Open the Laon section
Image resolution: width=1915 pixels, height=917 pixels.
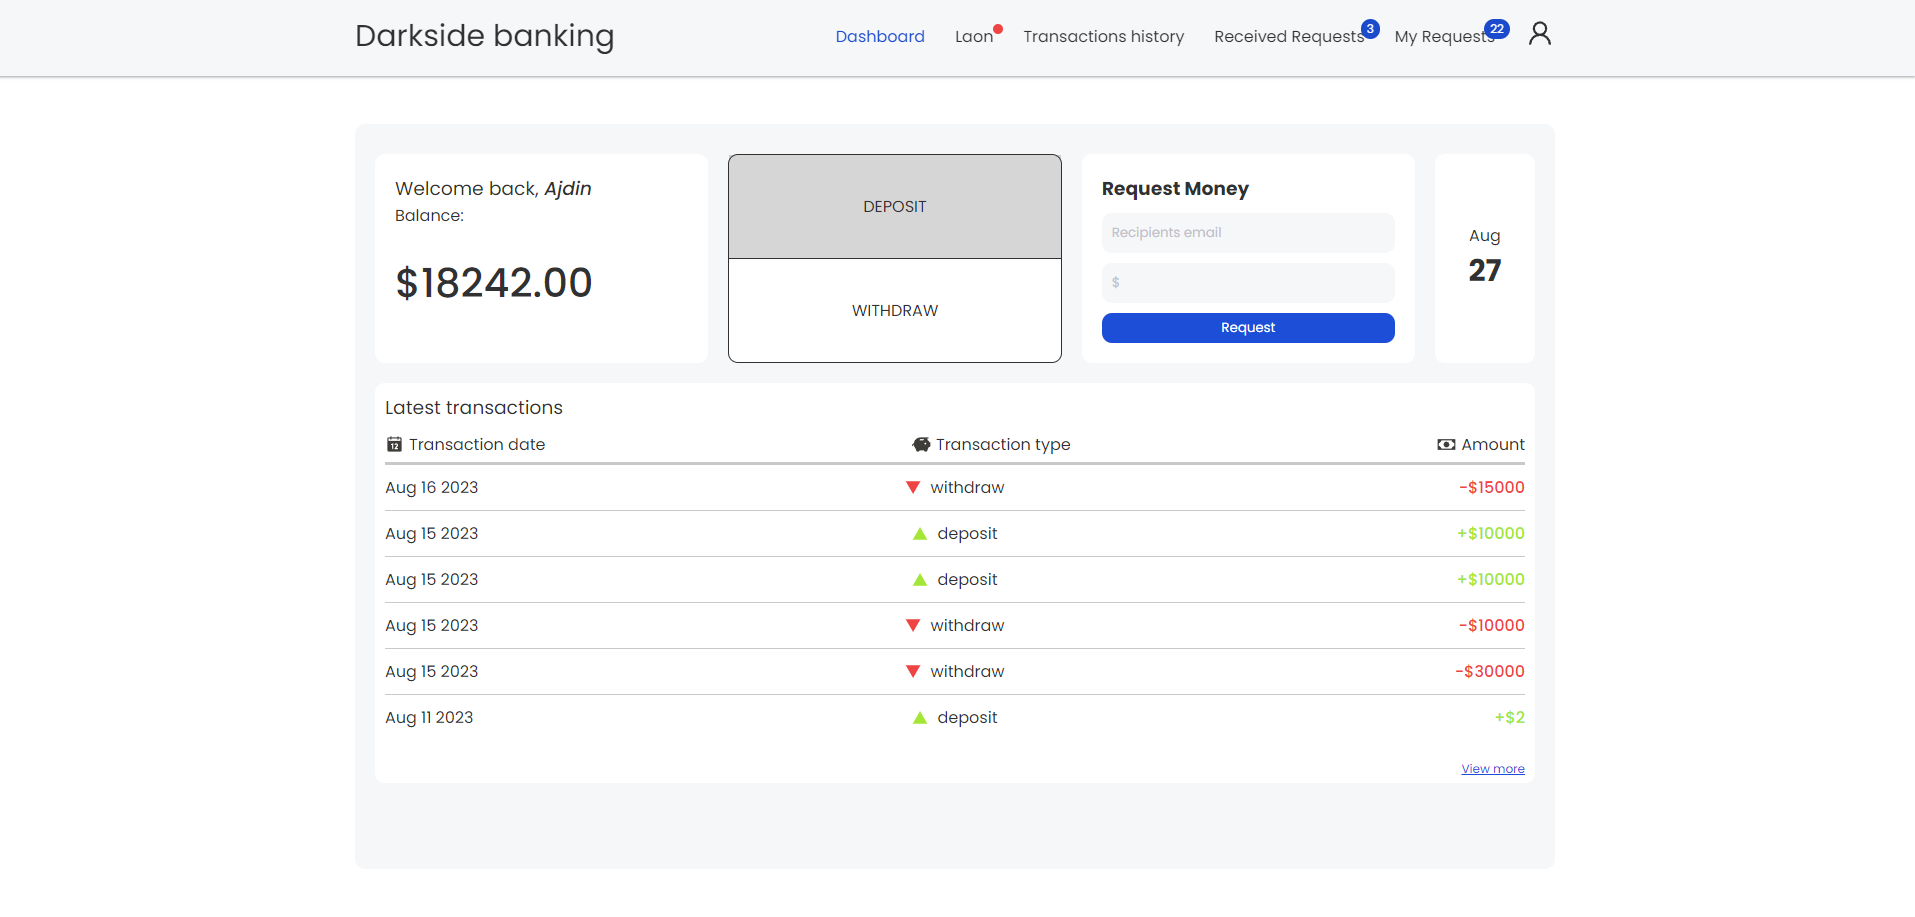coord(974,36)
